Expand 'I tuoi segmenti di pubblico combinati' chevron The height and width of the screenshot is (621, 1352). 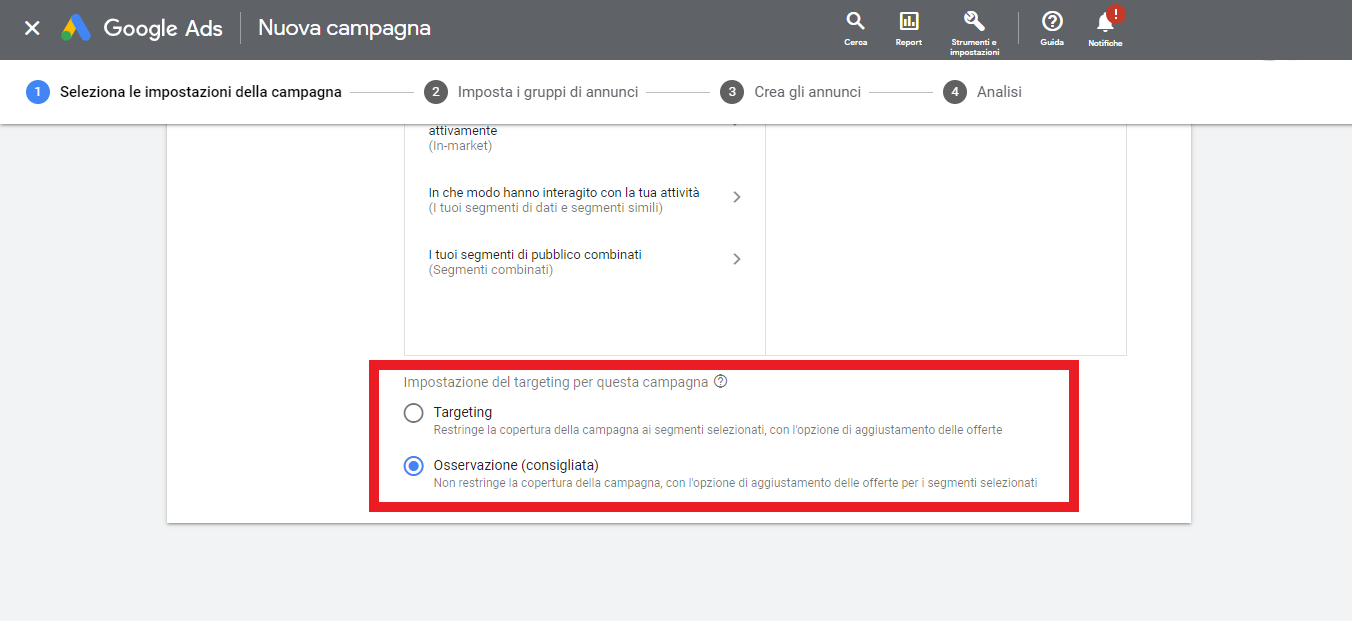coord(737,259)
